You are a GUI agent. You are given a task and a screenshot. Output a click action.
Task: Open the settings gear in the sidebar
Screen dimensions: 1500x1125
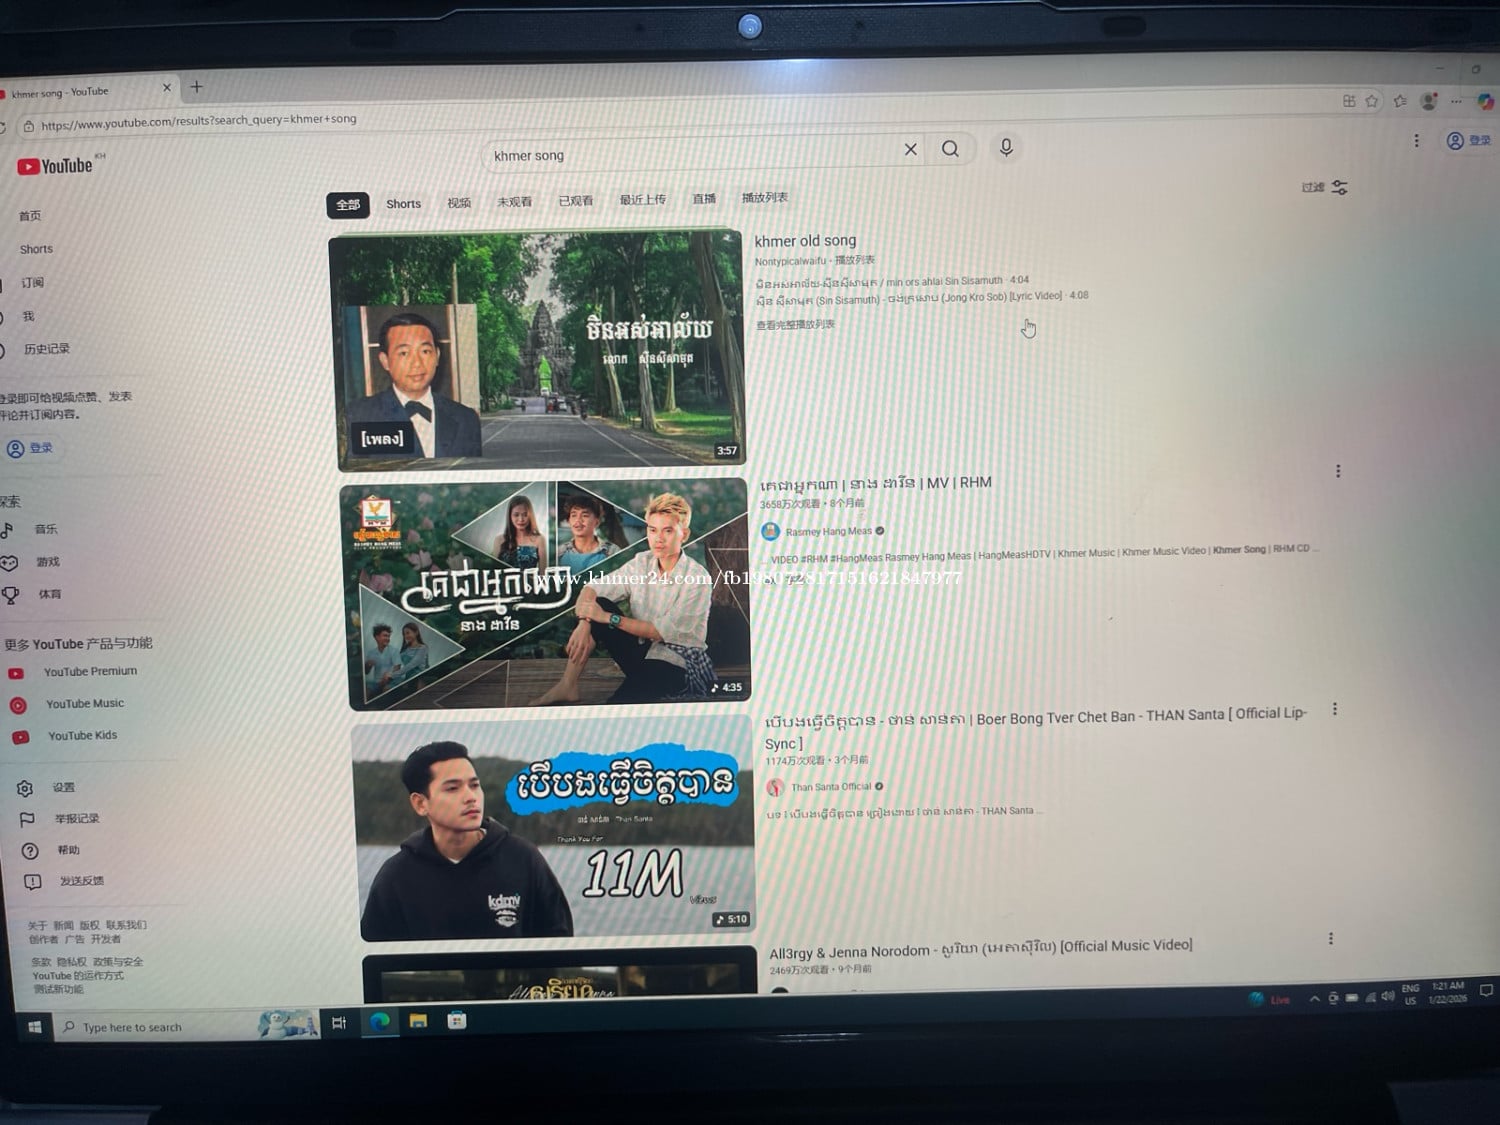click(x=26, y=789)
